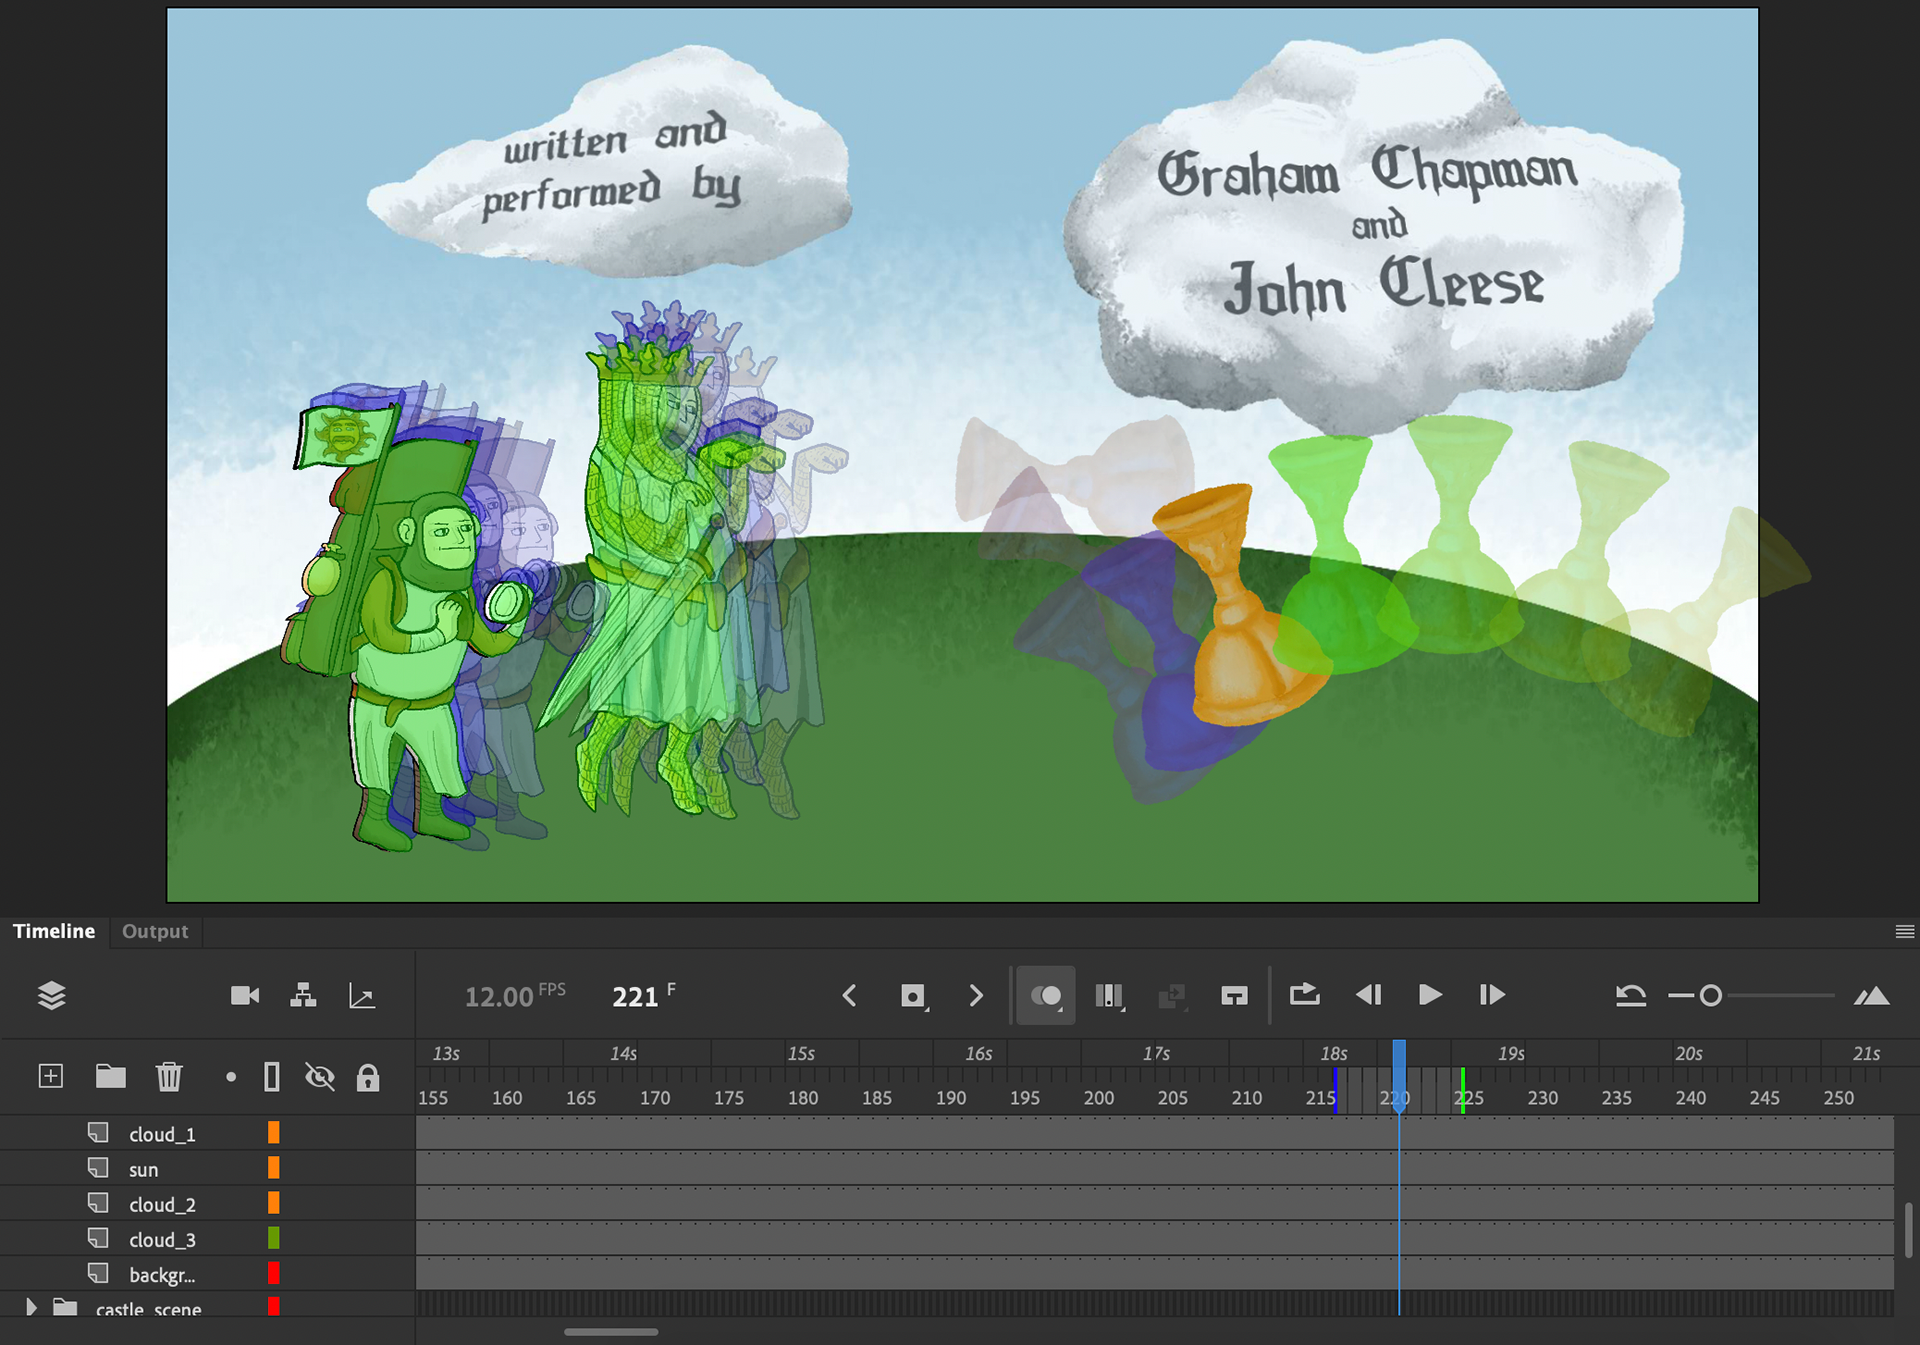The image size is (1920, 1345).
Task: Click castle_scene red color swatch
Action: (x=273, y=1306)
